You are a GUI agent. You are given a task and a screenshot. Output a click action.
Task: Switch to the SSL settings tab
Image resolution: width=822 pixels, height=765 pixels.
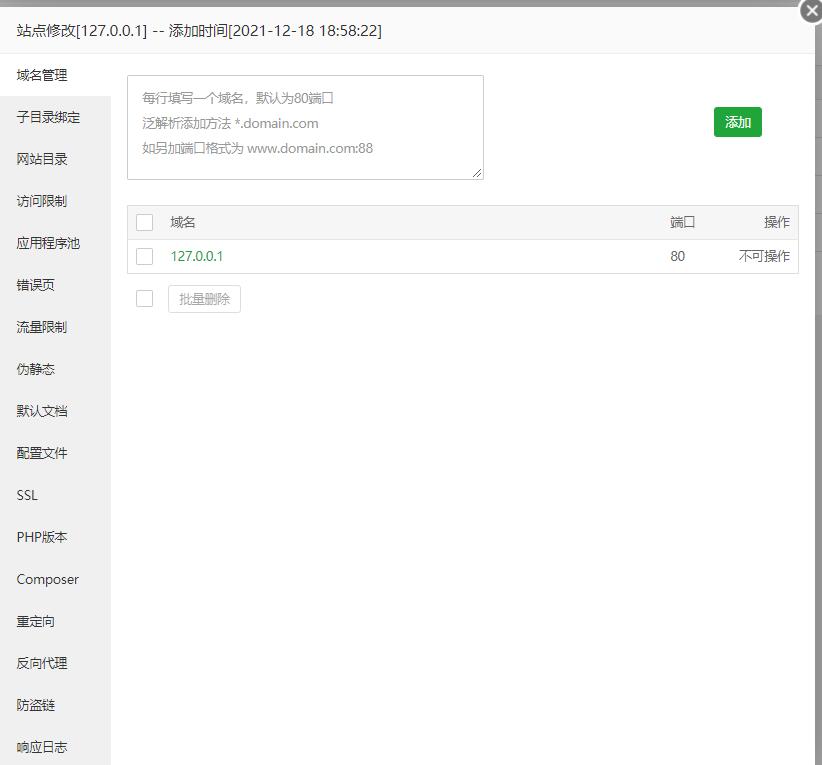tap(27, 495)
